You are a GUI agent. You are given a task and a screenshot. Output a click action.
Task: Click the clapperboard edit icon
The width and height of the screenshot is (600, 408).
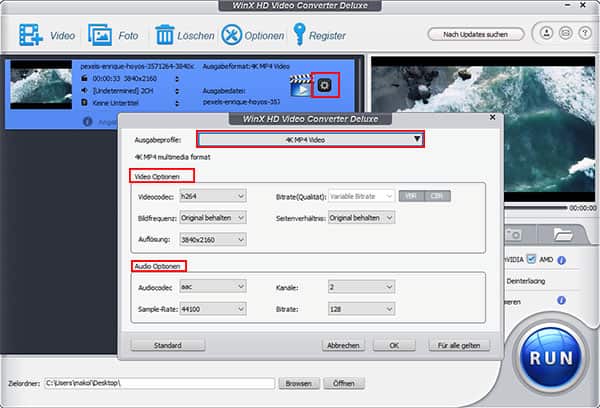[x=300, y=85]
